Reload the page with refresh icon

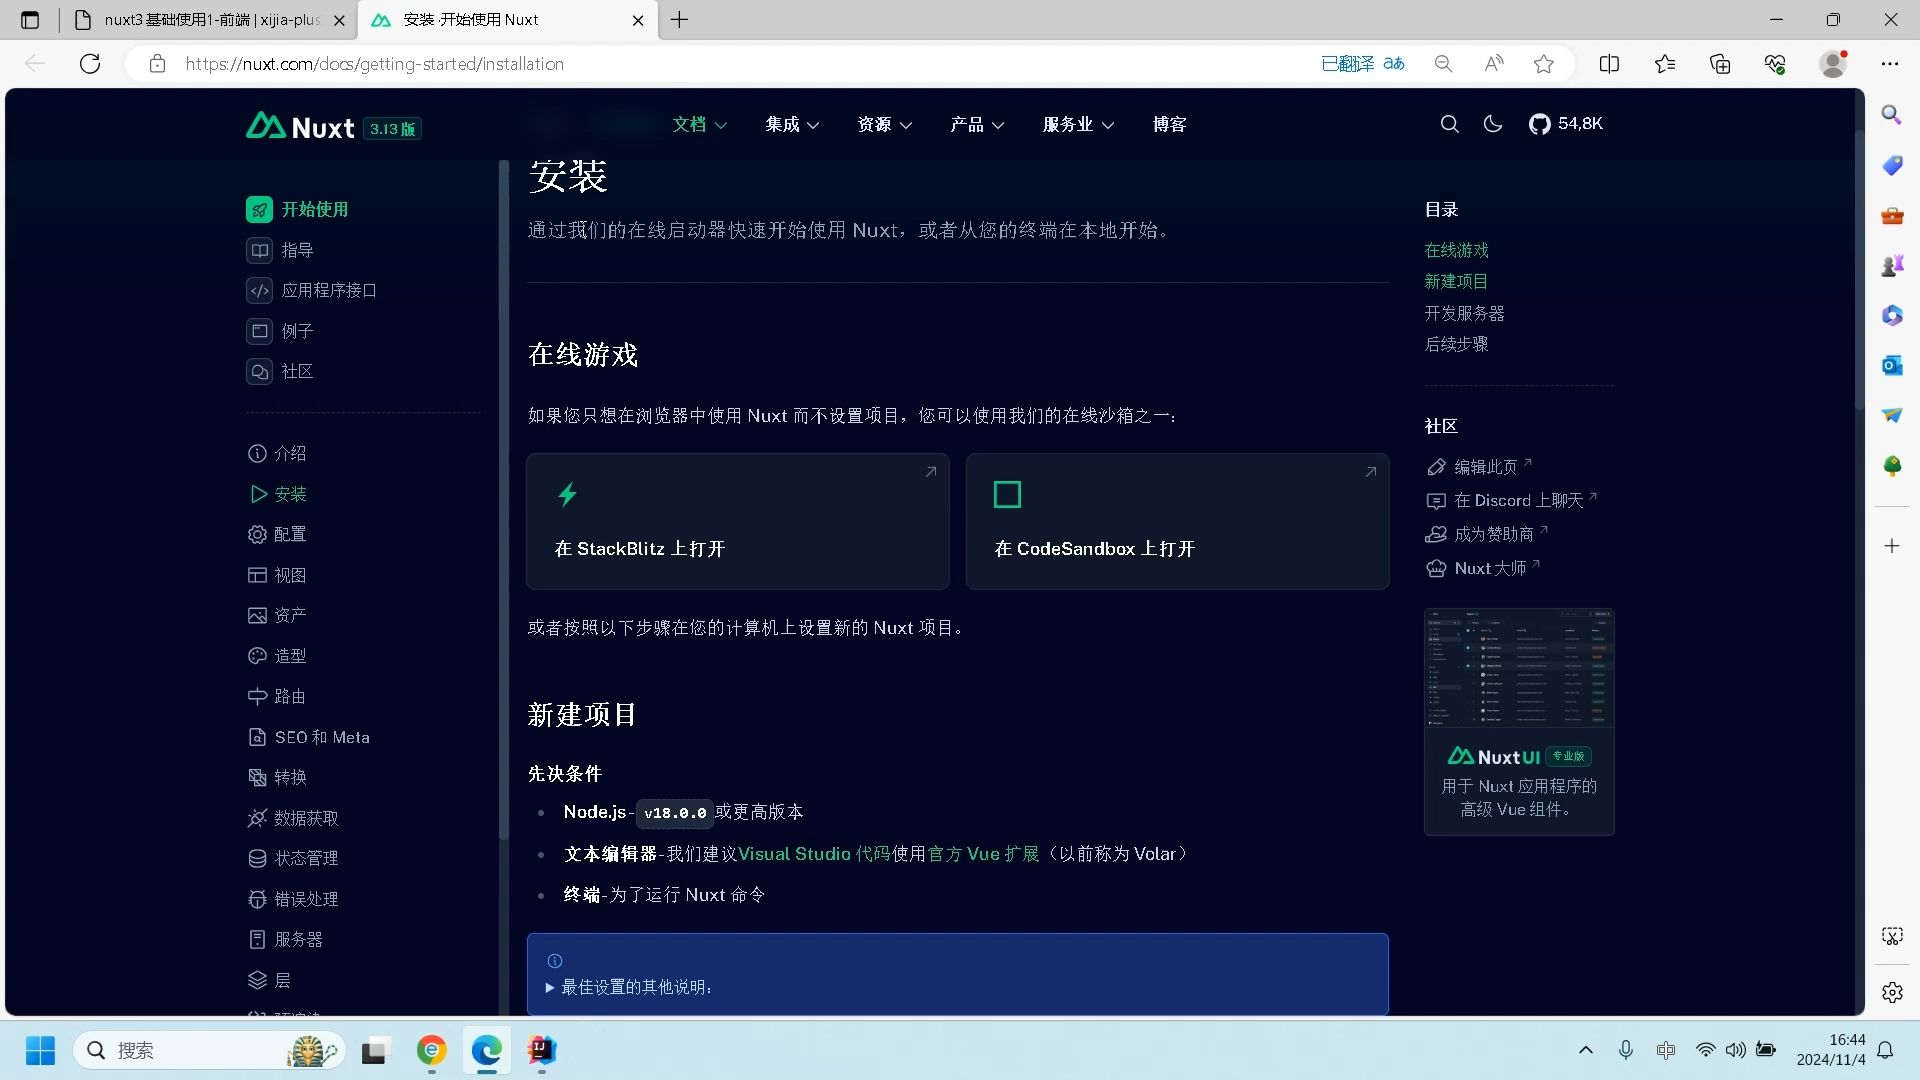tap(90, 64)
